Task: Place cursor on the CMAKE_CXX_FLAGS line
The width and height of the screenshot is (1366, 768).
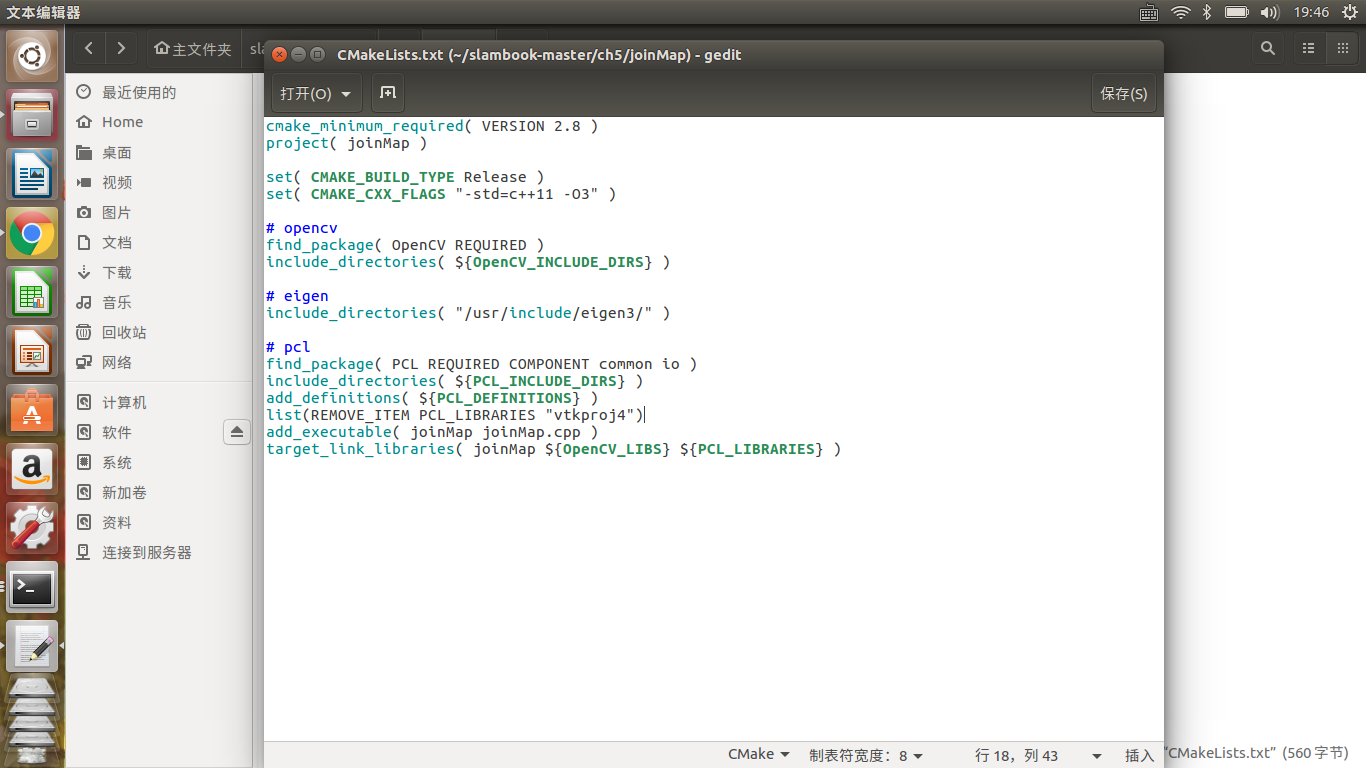Action: pyautogui.click(x=441, y=194)
